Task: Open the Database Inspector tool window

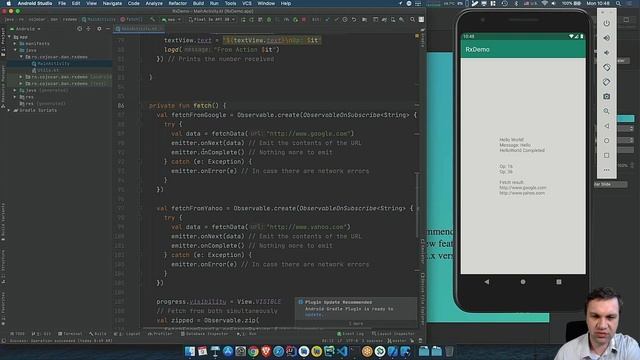Action: coord(203,334)
